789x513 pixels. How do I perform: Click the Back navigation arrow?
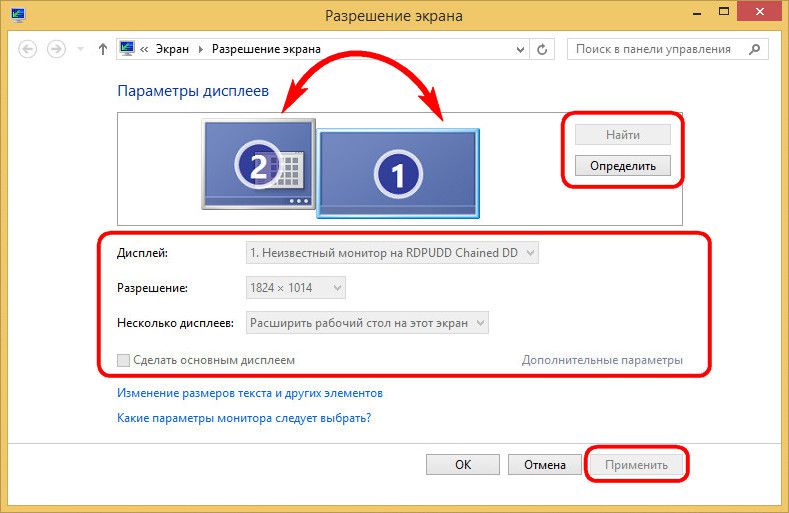click(x=28, y=49)
